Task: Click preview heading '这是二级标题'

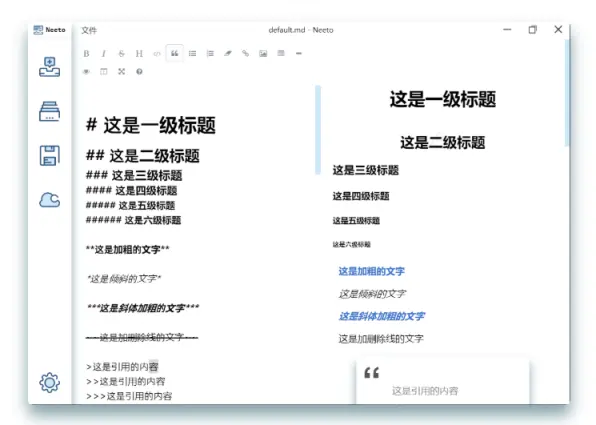Action: point(442,143)
